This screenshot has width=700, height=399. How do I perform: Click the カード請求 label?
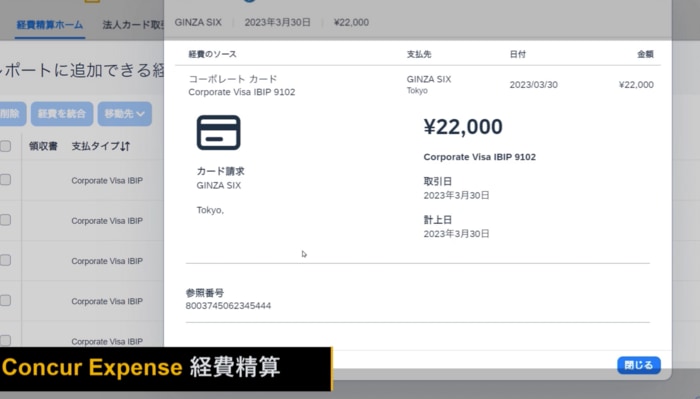tap(220, 171)
